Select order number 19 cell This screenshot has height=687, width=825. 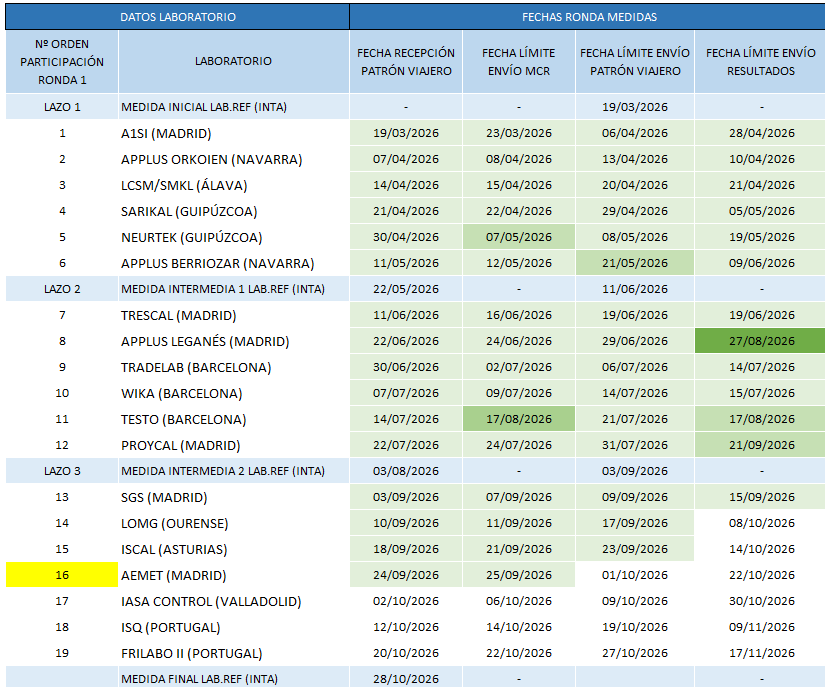[62, 653]
